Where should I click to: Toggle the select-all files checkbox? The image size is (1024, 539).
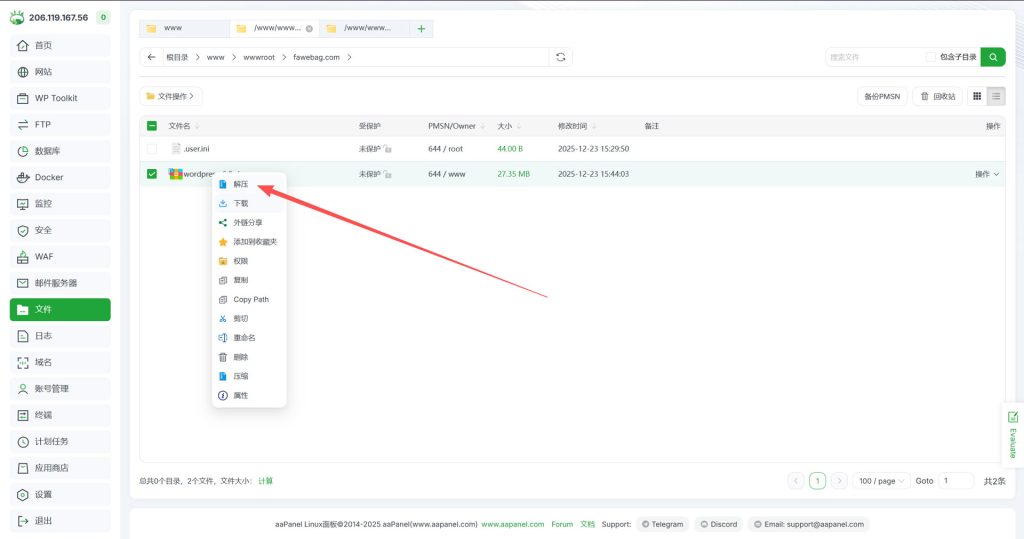[x=152, y=126]
